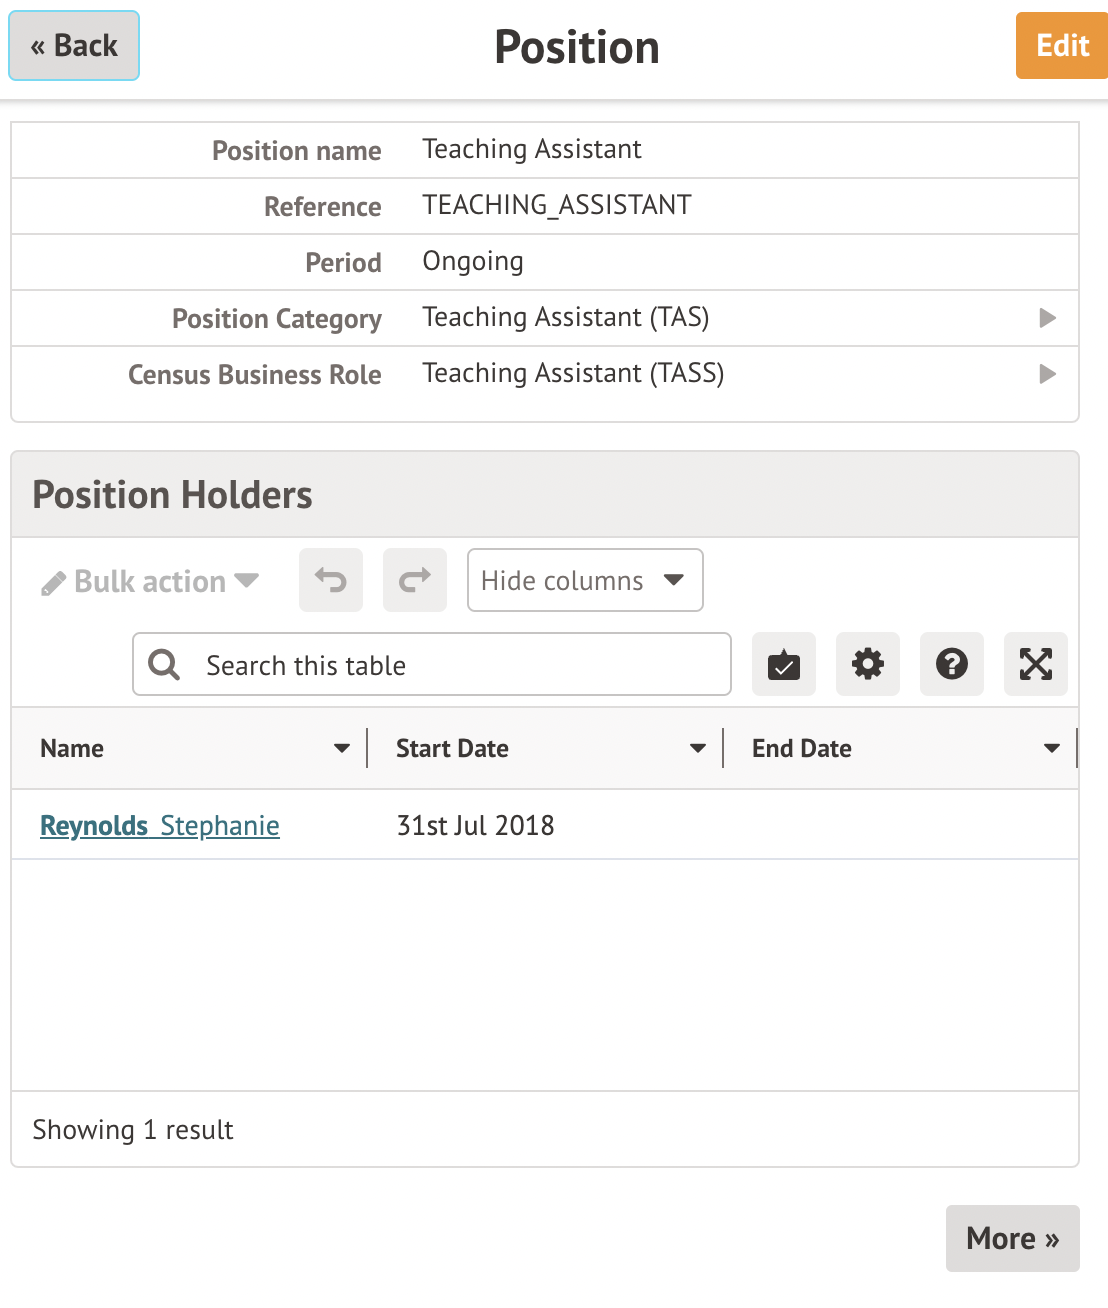Click the Bulk action pencil icon

(x=53, y=583)
